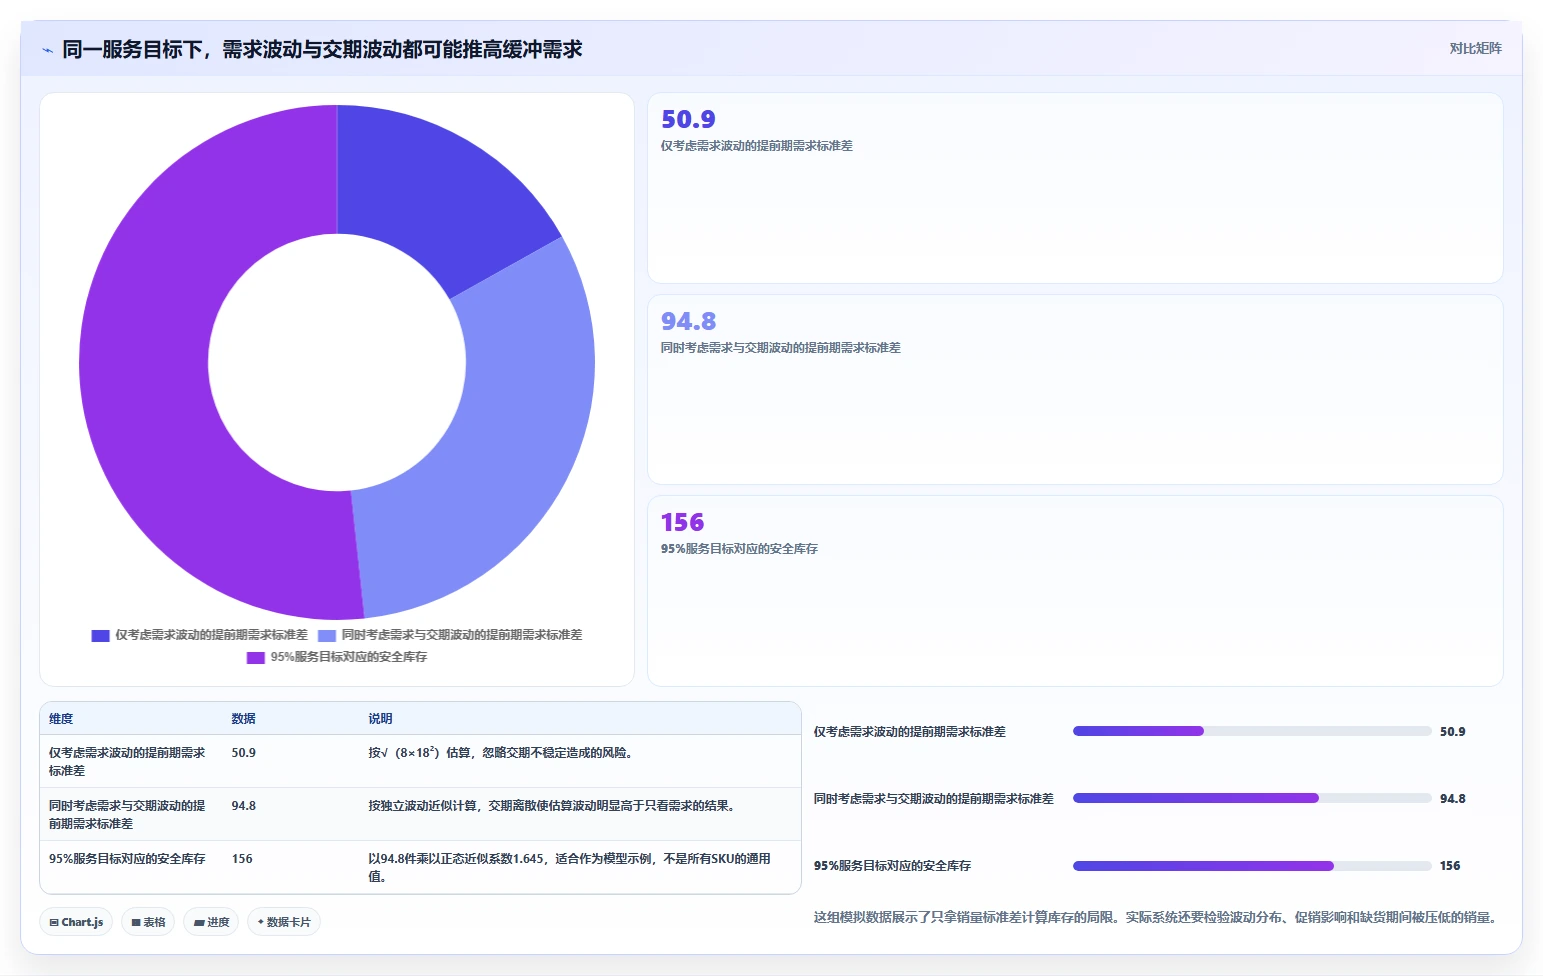Click the 94.8 progress bar
Viewport: 1543px width, 976px height.
[1252, 798]
